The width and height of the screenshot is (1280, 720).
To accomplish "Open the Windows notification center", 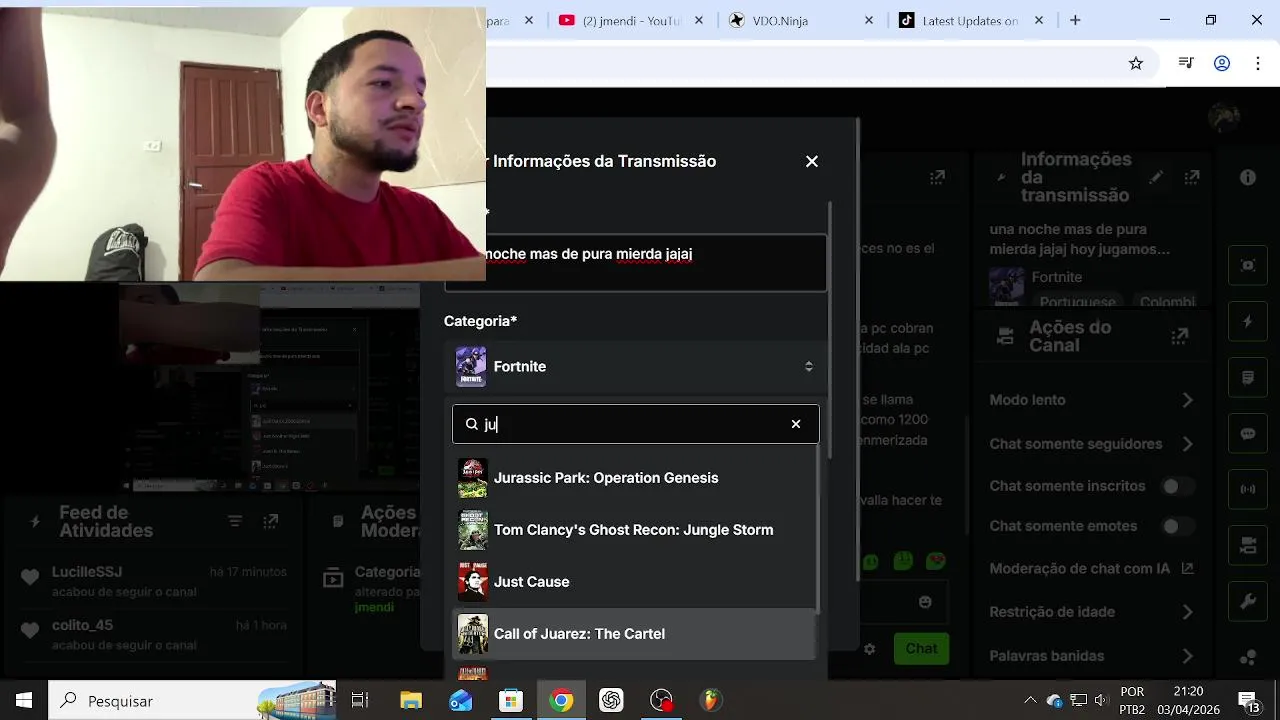I will tap(1248, 701).
